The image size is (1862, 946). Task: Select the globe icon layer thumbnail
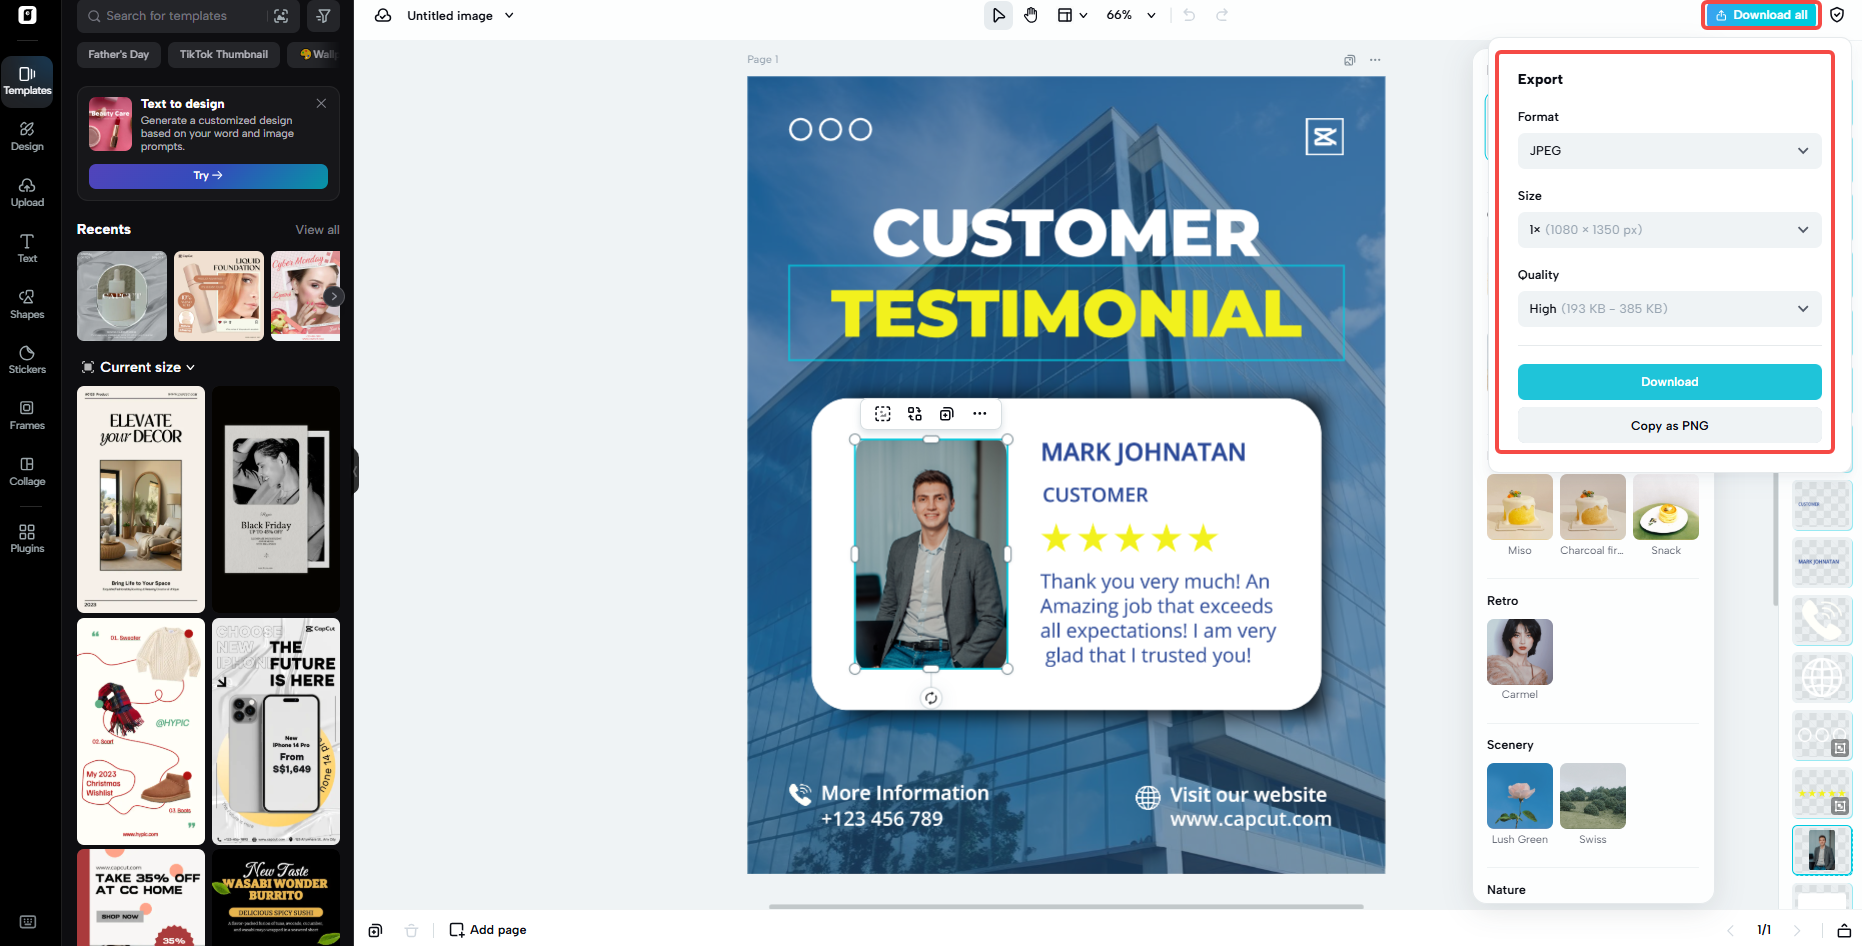1822,678
